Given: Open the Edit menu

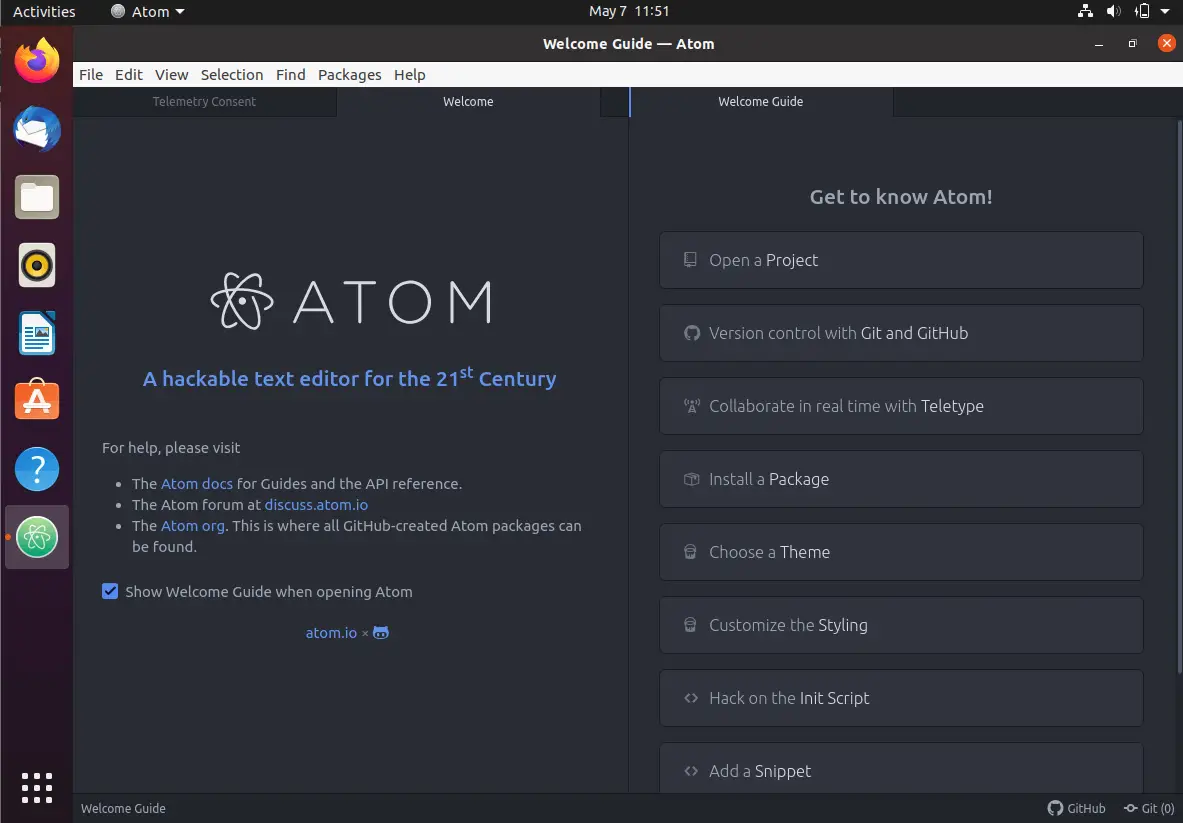Looking at the screenshot, I should (128, 75).
